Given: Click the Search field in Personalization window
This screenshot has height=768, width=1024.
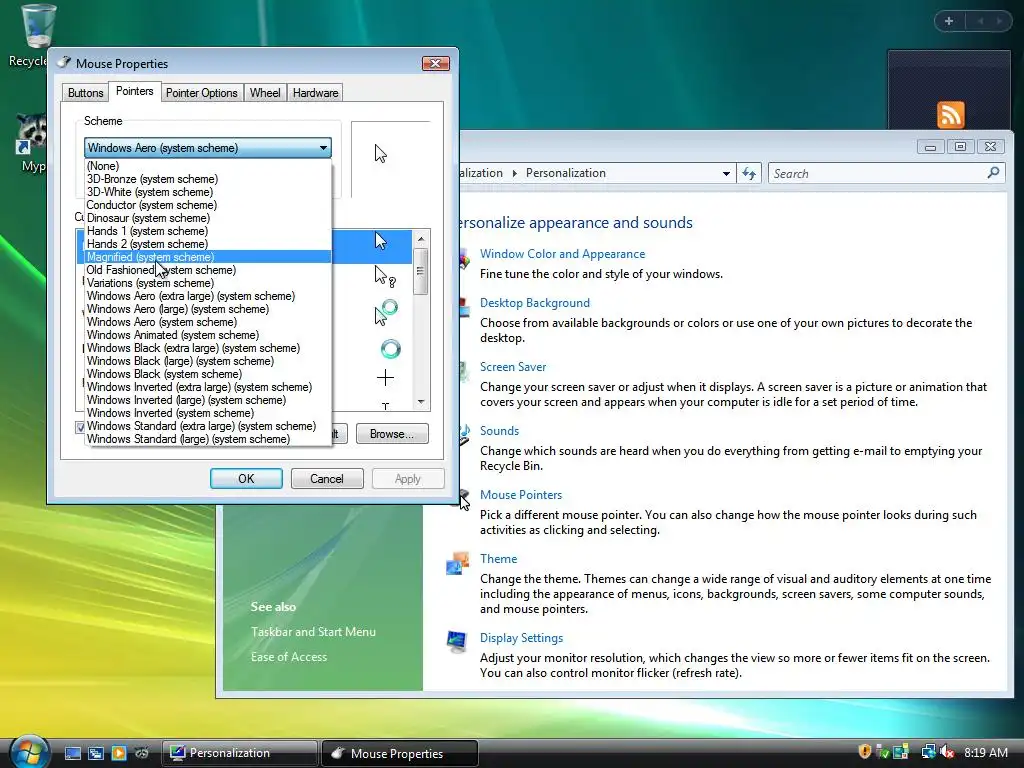Looking at the screenshot, I should [x=876, y=173].
